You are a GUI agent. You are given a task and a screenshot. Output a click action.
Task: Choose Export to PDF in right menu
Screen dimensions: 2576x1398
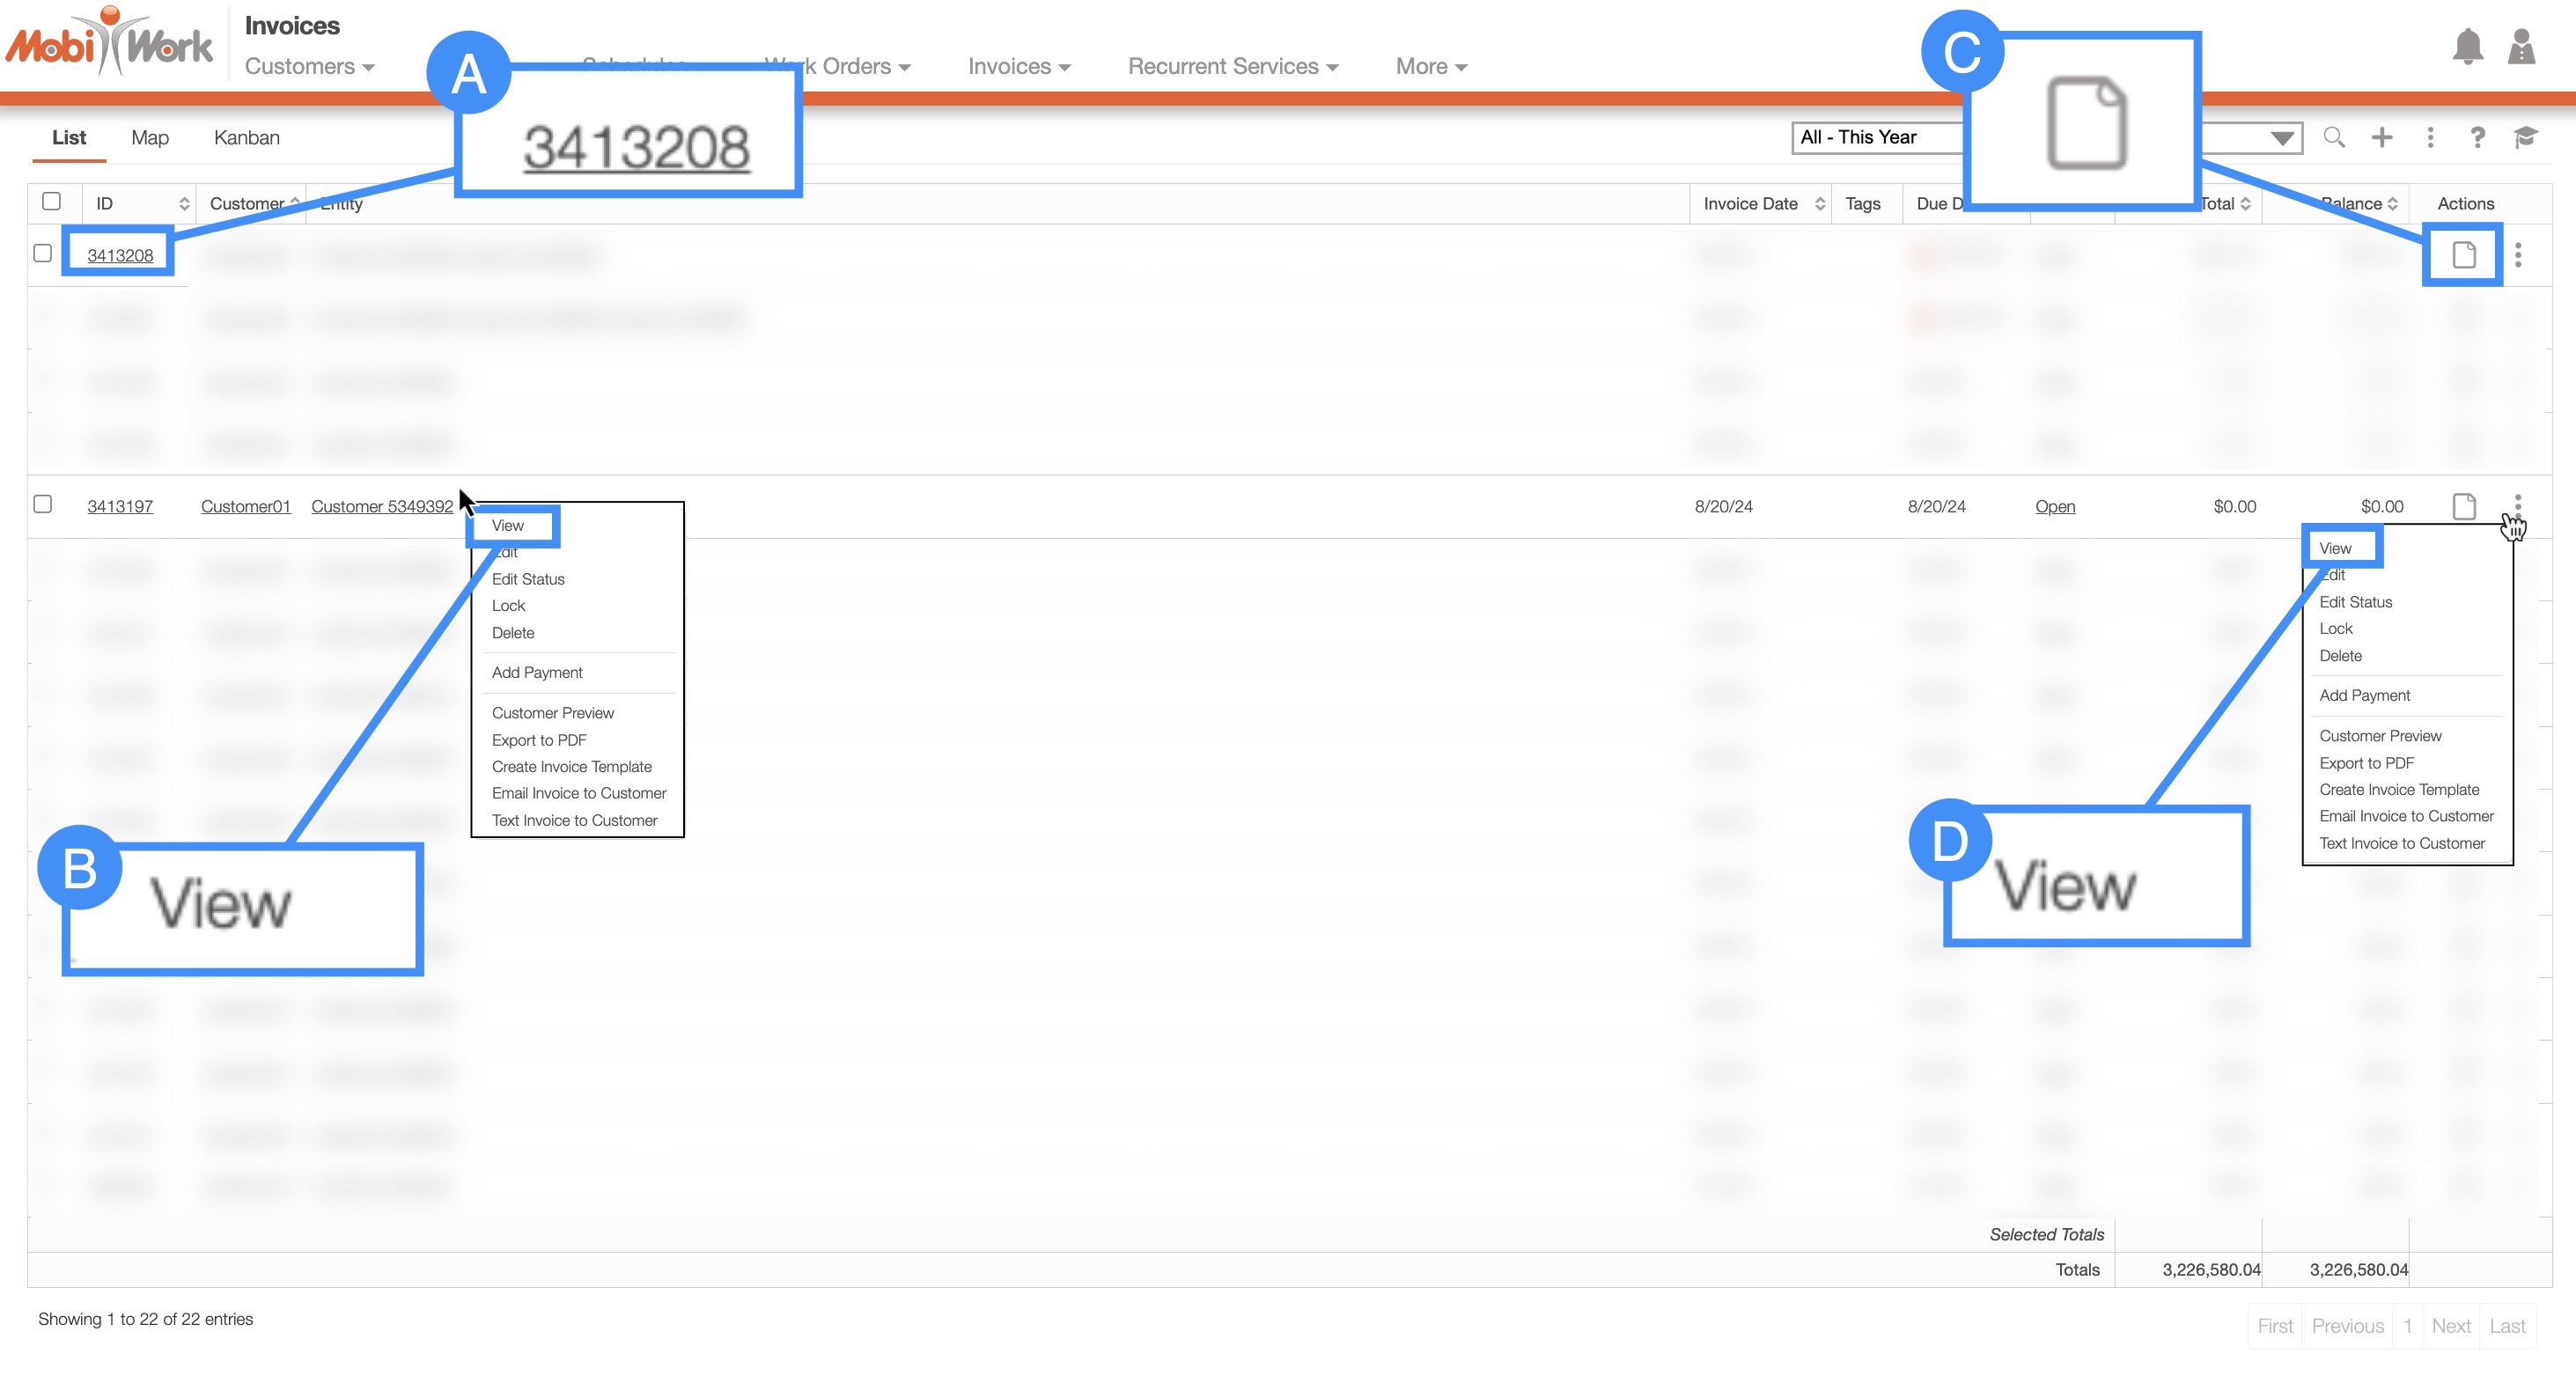click(x=2366, y=763)
